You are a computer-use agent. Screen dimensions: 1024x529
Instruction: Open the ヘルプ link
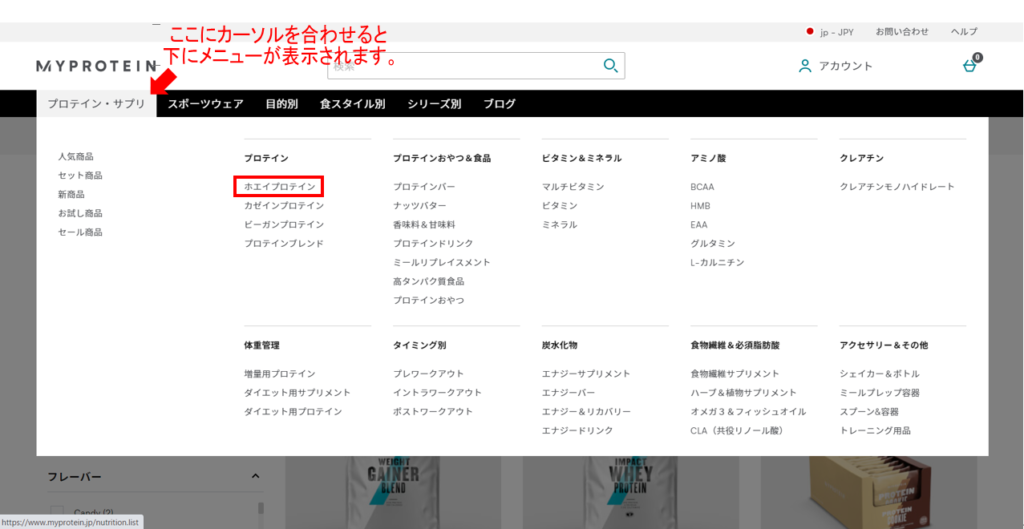[964, 31]
